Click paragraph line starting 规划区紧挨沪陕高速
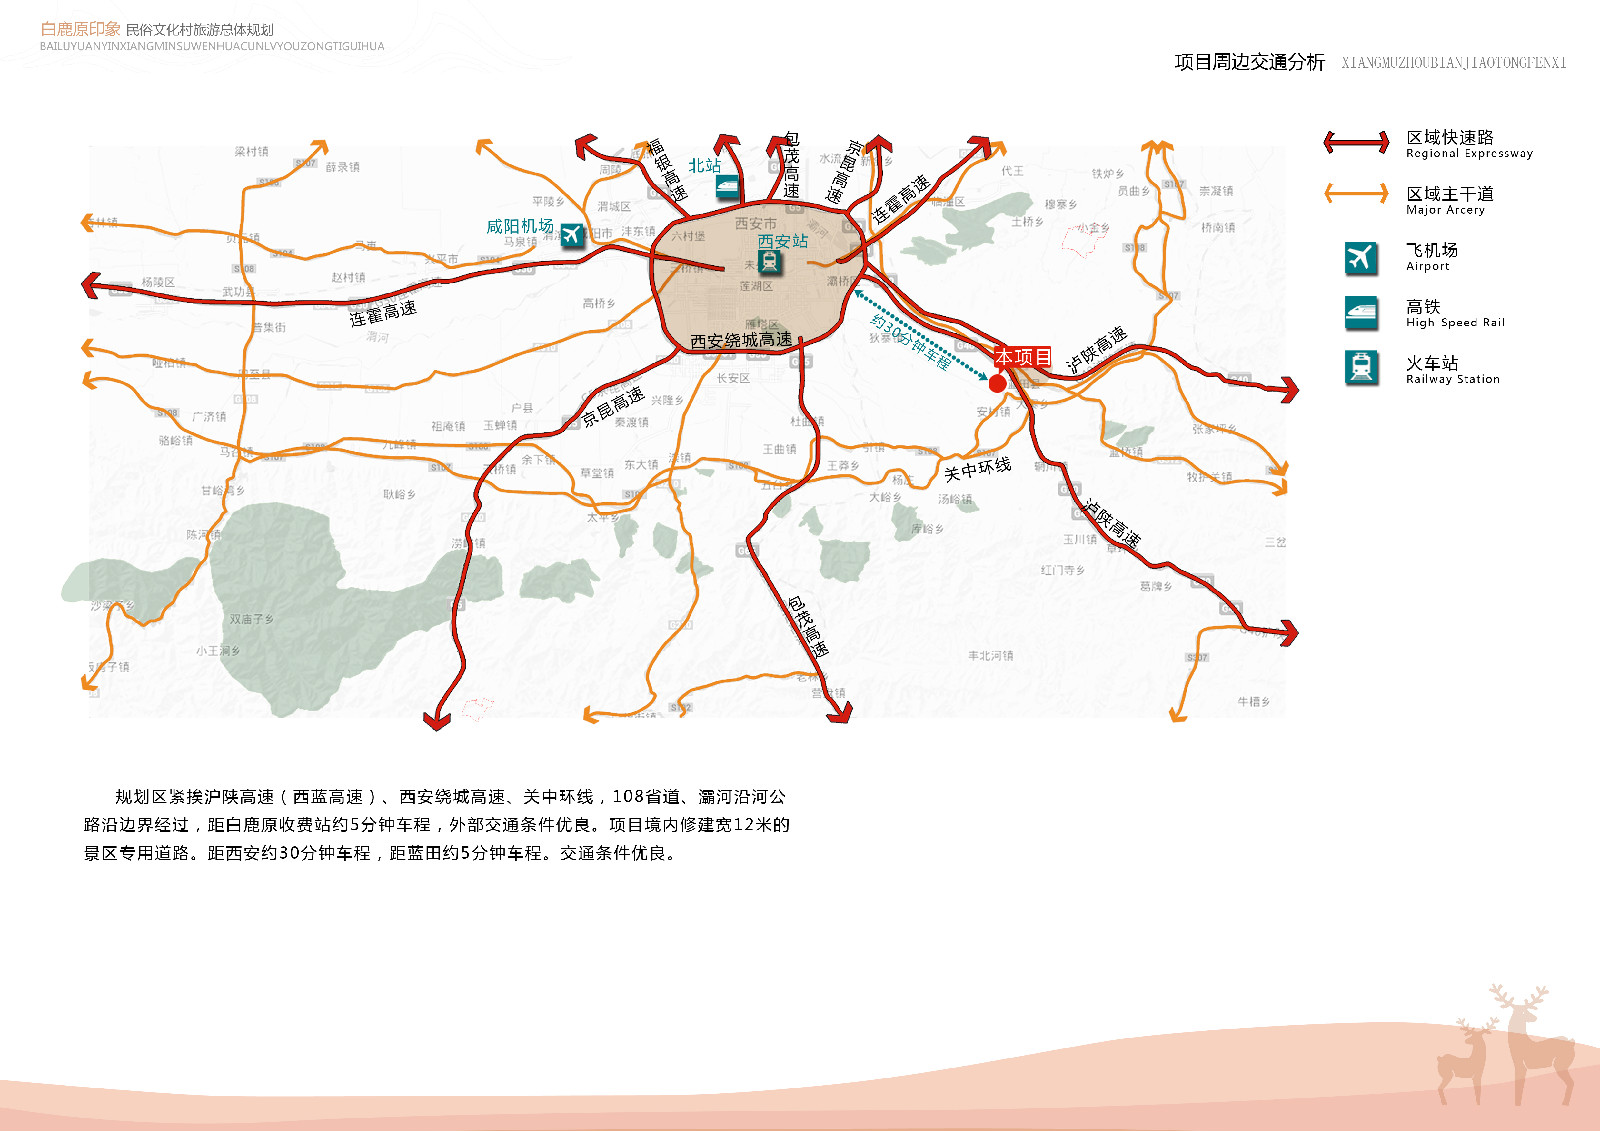 click(x=450, y=797)
